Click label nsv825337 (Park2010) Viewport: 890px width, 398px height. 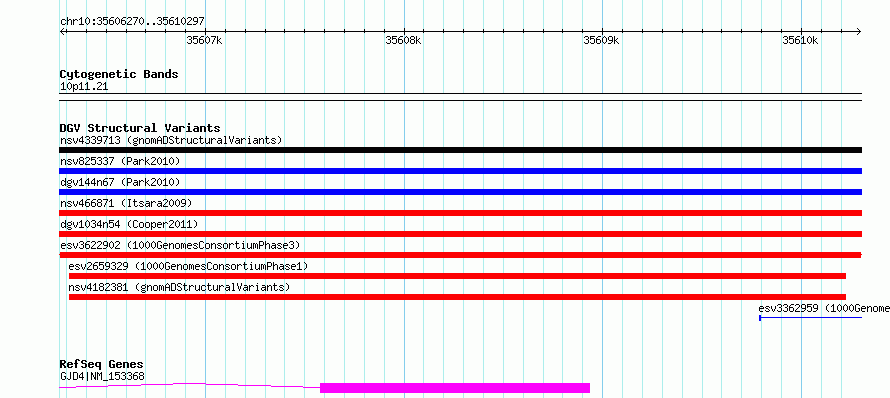(120, 161)
